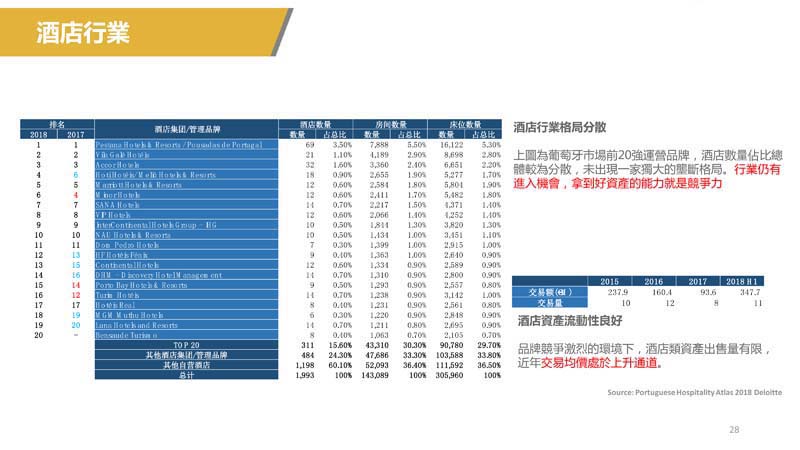This screenshot has width=800, height=450.
Task: Click the heading 酒店資產流動性良好
Action: point(570,320)
